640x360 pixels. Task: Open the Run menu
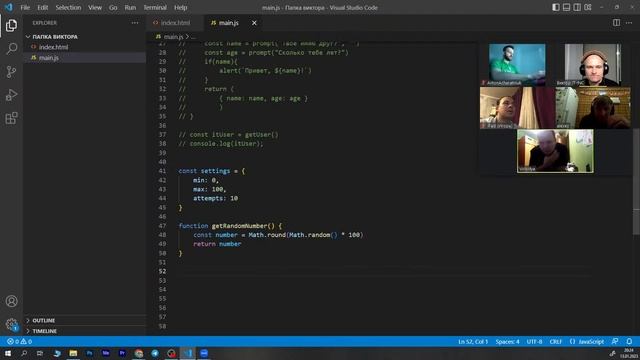pos(130,7)
